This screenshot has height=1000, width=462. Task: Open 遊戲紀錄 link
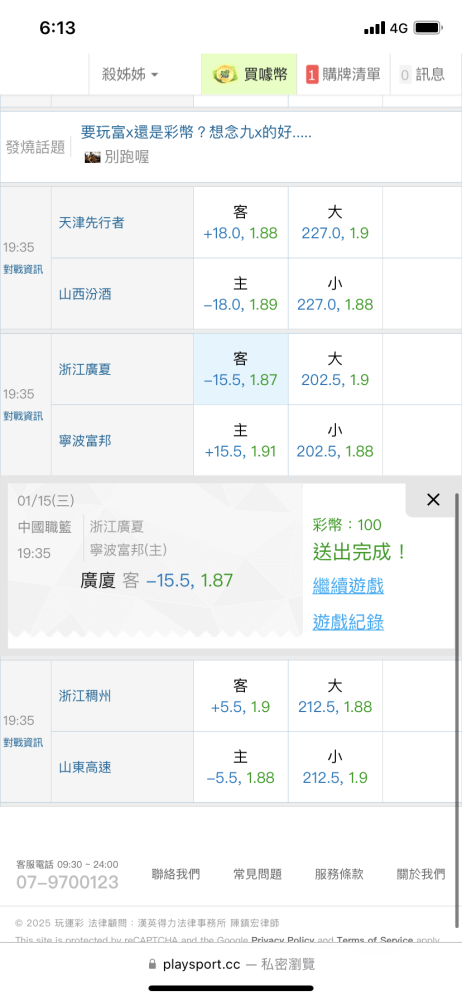pyautogui.click(x=348, y=622)
